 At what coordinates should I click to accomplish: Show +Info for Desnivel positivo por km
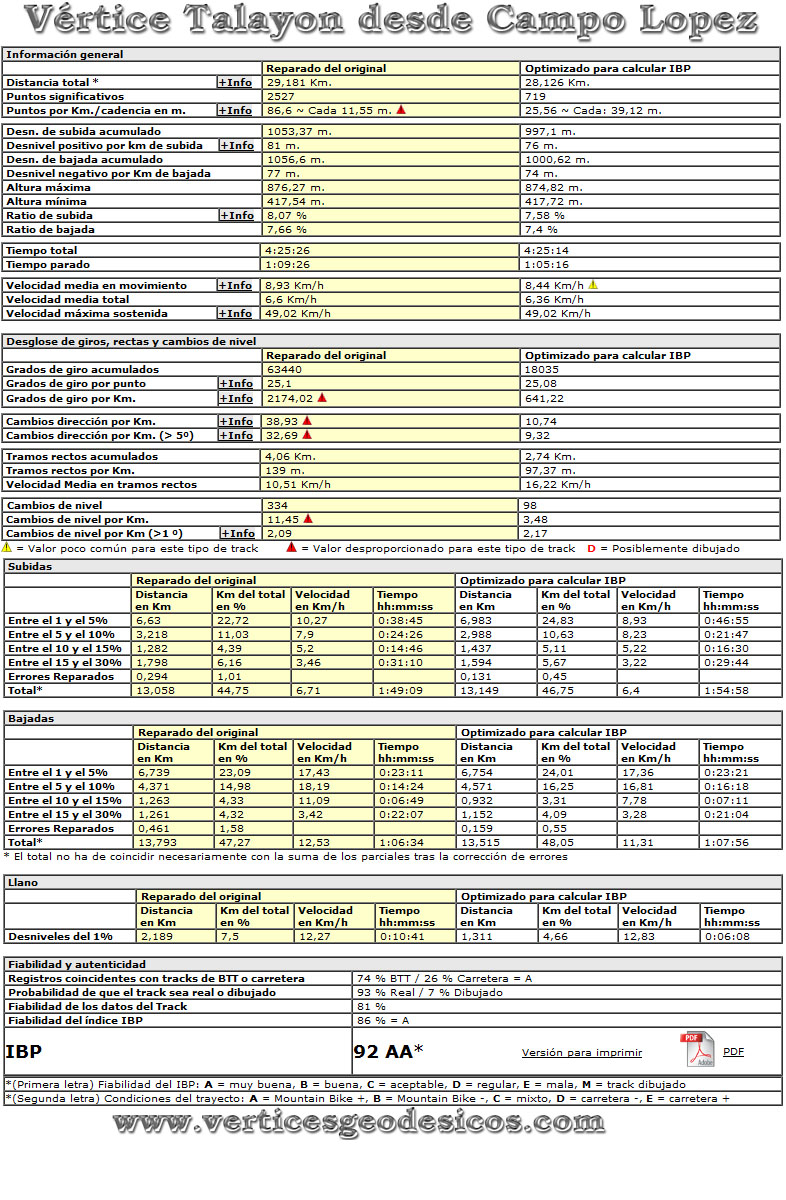(236, 145)
